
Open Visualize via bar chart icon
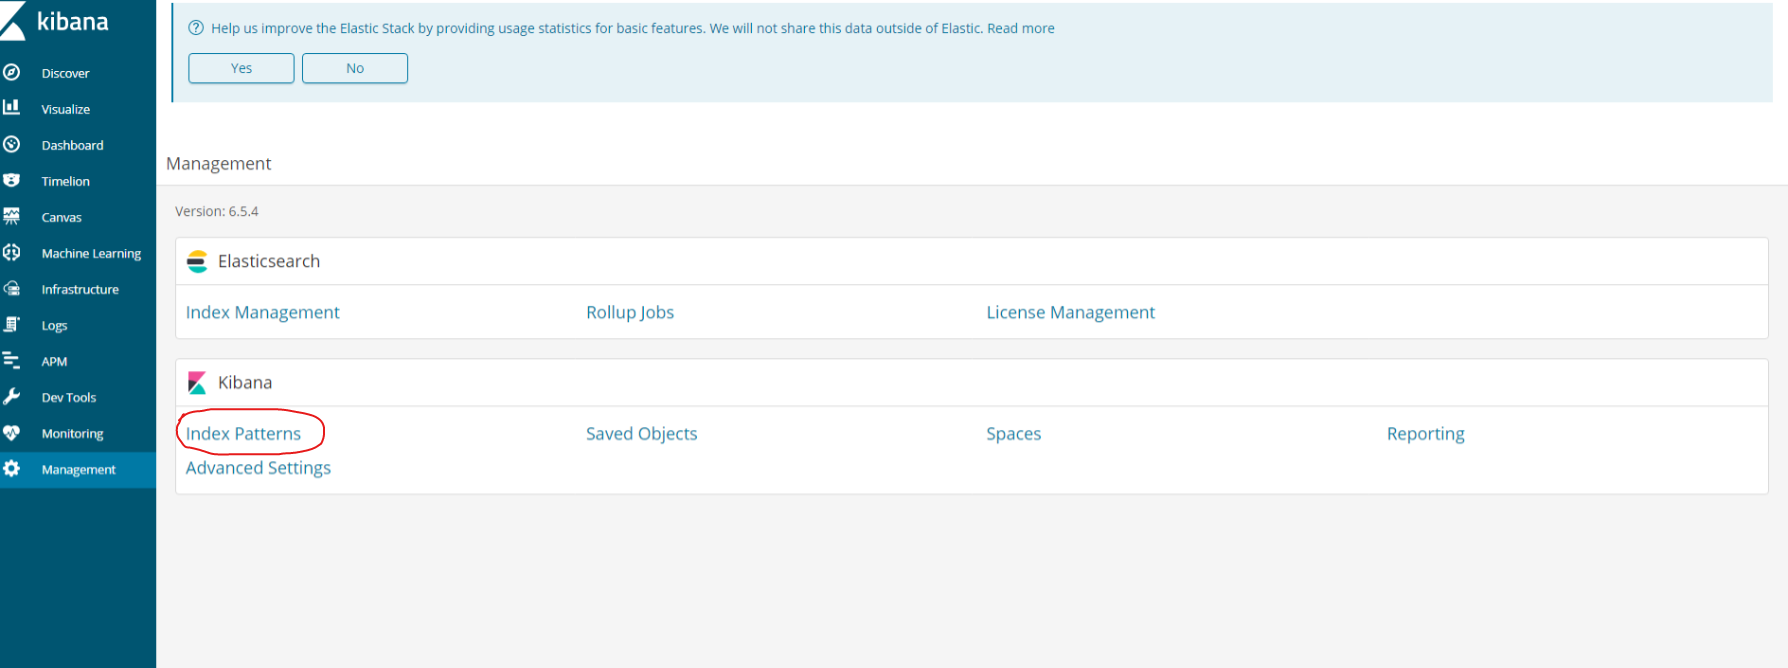click(x=12, y=107)
